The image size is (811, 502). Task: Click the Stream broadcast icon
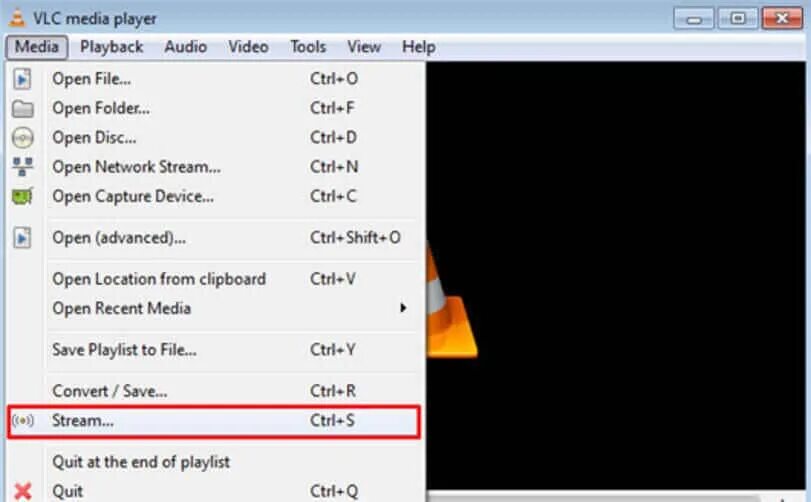click(x=23, y=421)
